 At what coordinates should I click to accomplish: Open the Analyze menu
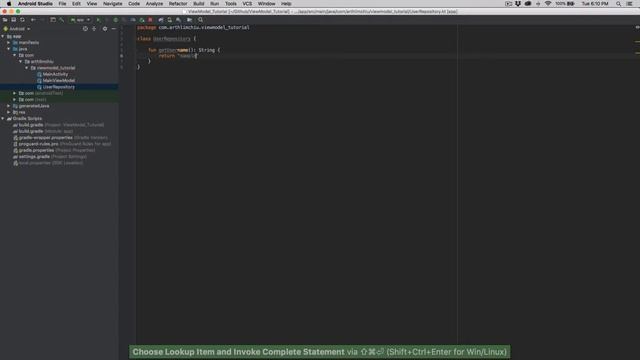tap(154, 4)
